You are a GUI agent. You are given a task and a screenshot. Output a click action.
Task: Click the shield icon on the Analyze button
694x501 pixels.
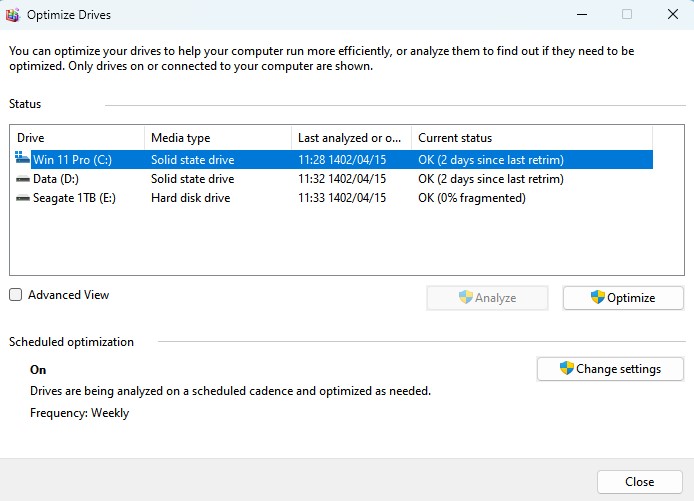coord(466,297)
